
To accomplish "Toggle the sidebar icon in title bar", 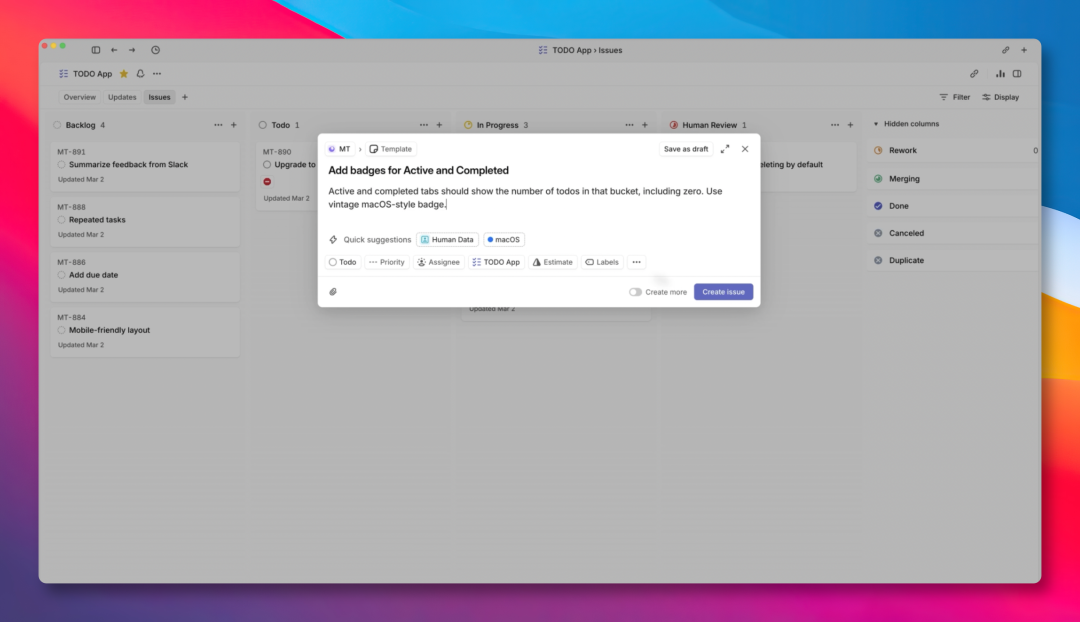I will (96, 50).
